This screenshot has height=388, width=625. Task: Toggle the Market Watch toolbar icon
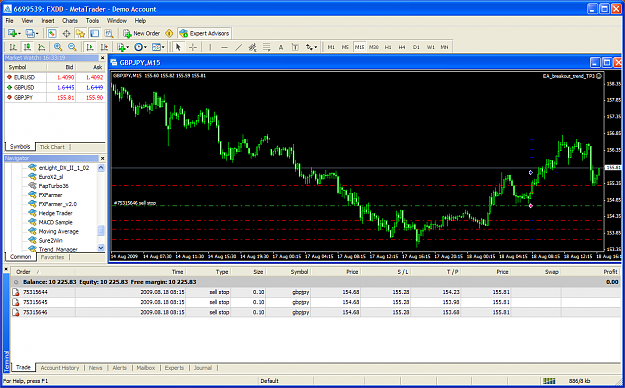[x=52, y=33]
